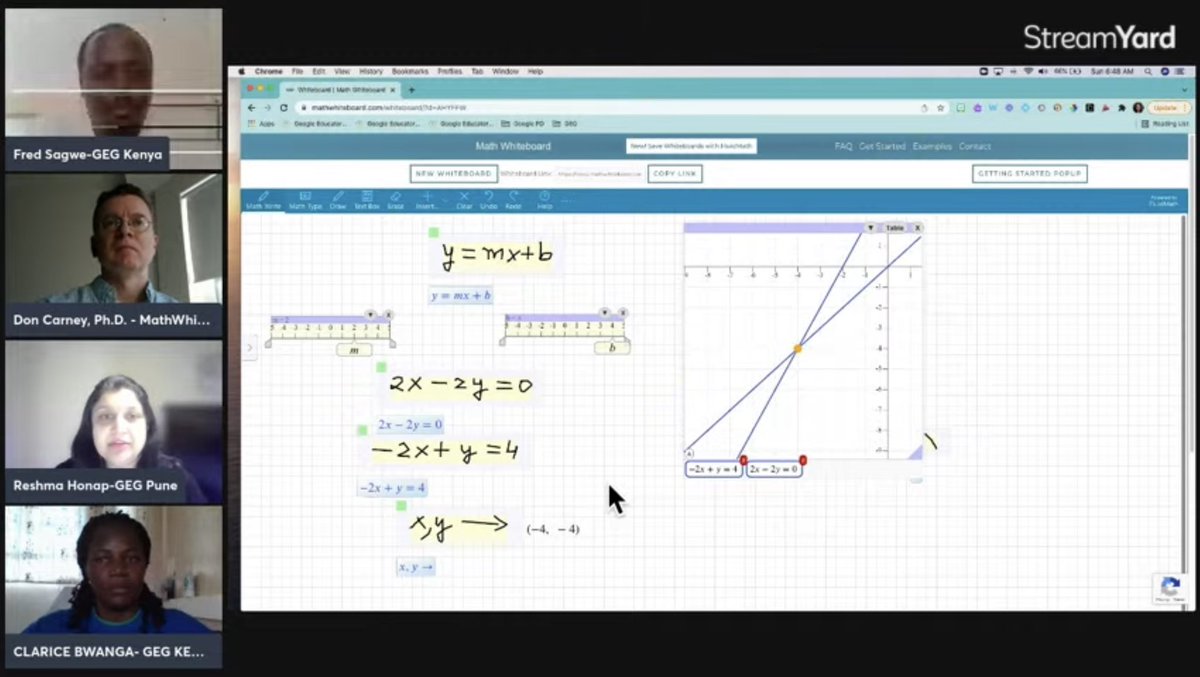1200x677 pixels.
Task: Open the Edit menu
Action: click(319, 72)
